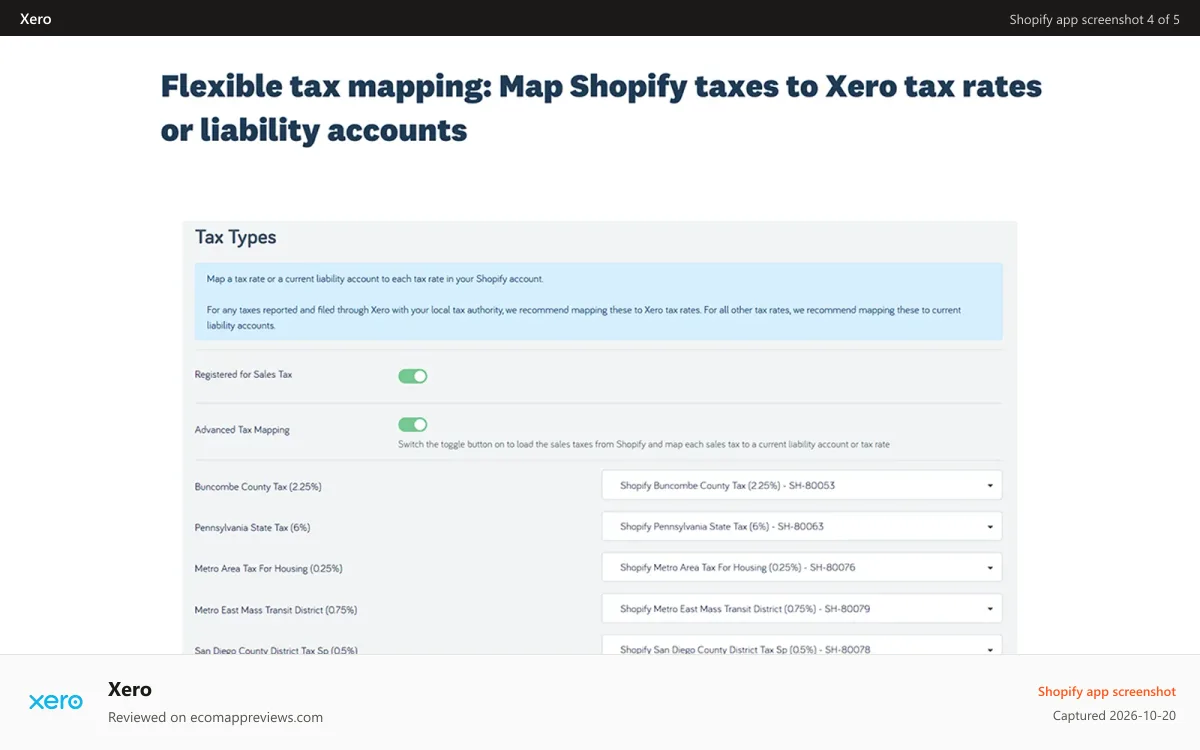The width and height of the screenshot is (1200, 750).
Task: Click the Xero logo icon in footer
Action: pyautogui.click(x=56, y=702)
